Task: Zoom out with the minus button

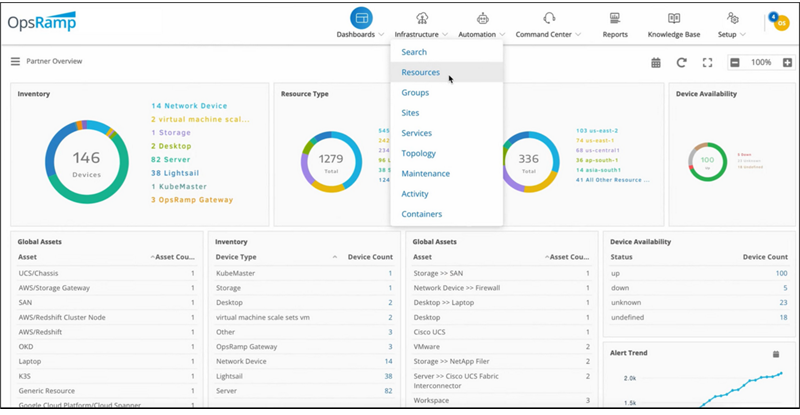Action: 735,63
